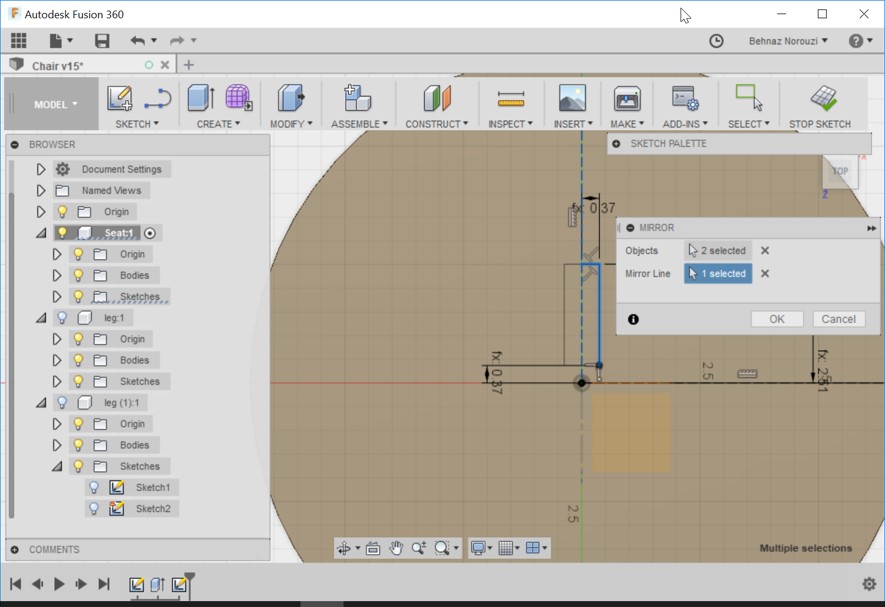Click the 3D Print make icon
The height and width of the screenshot is (607, 885).
[627, 99]
